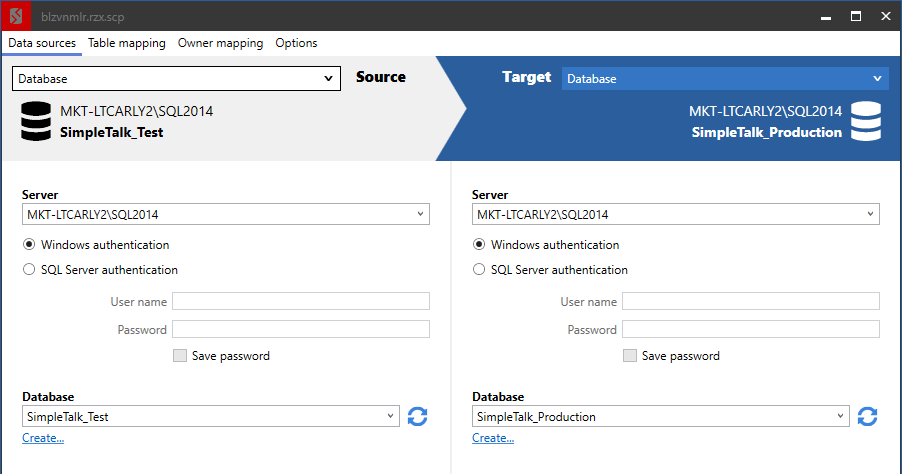Image resolution: width=902 pixels, height=474 pixels.
Task: Switch to the Owner mapping tab
Action: click(x=220, y=43)
